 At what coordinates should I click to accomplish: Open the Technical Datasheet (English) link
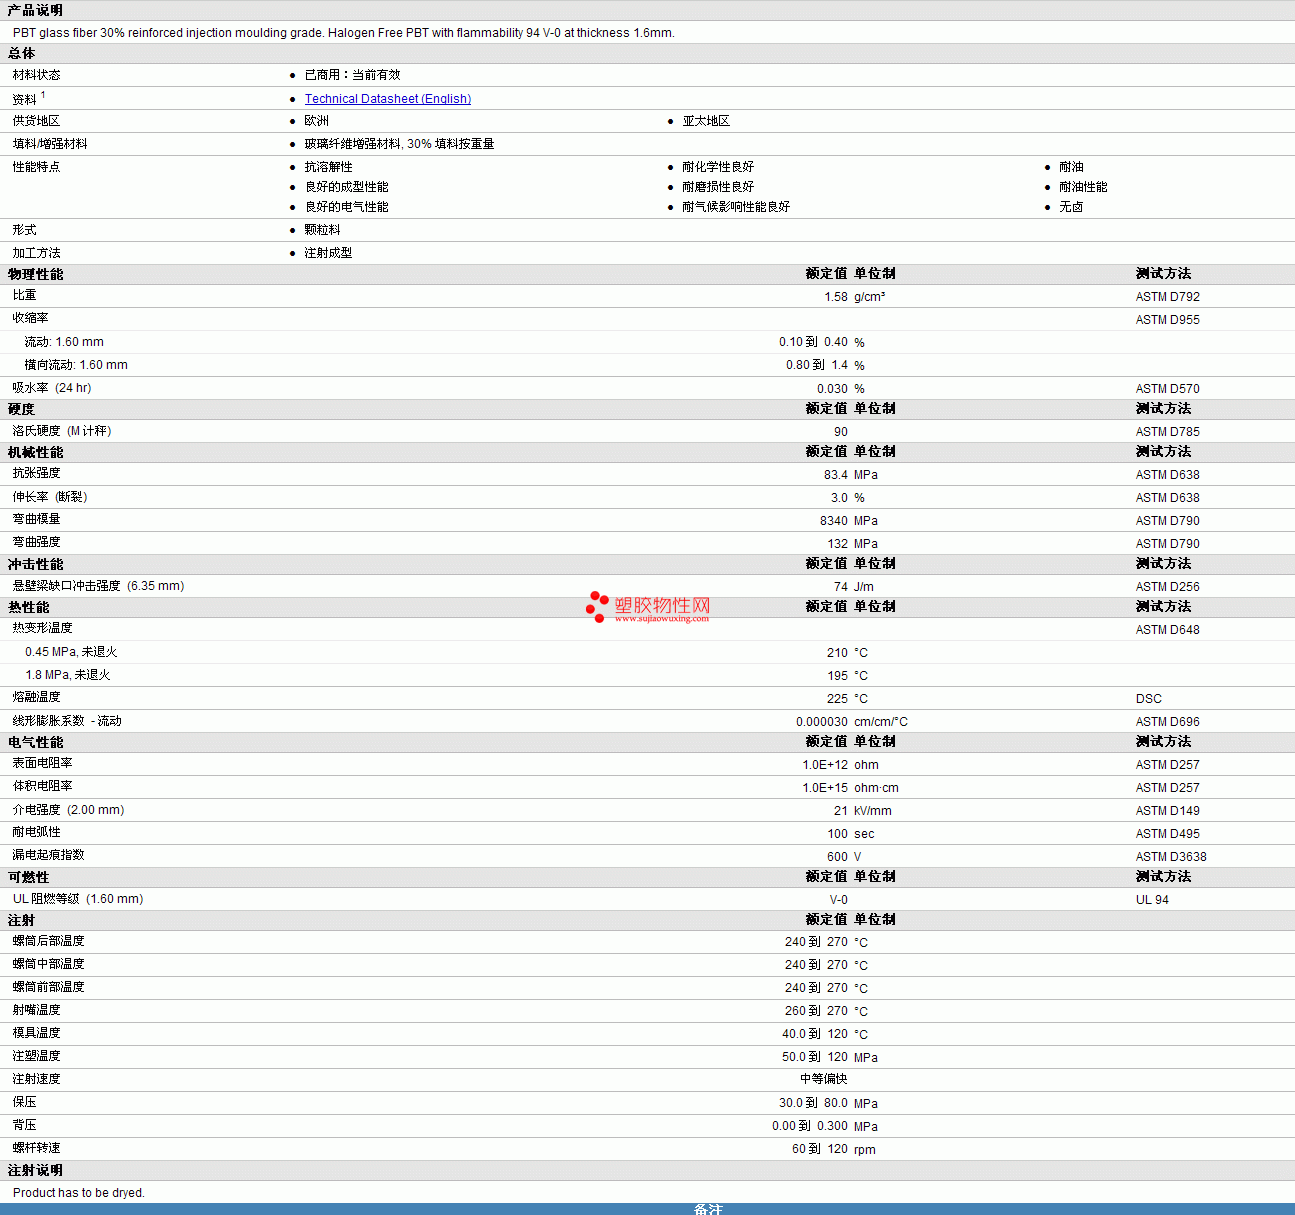[x=387, y=99]
